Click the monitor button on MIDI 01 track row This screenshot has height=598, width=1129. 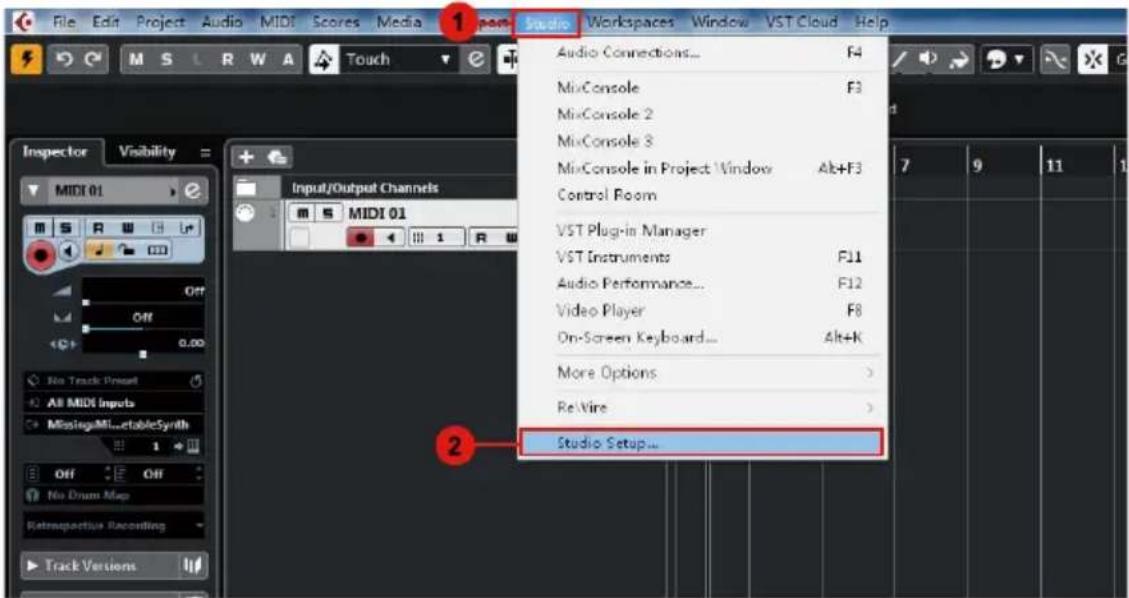coord(390,237)
